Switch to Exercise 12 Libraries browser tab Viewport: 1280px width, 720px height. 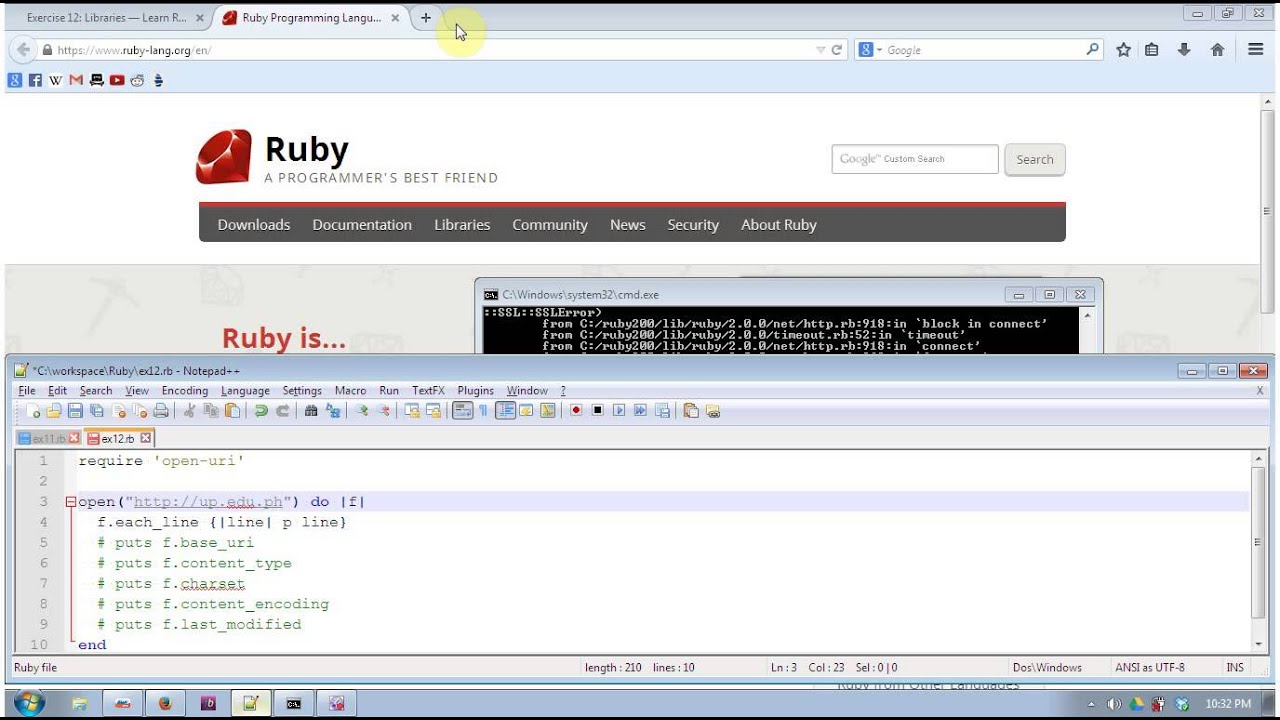tap(106, 18)
